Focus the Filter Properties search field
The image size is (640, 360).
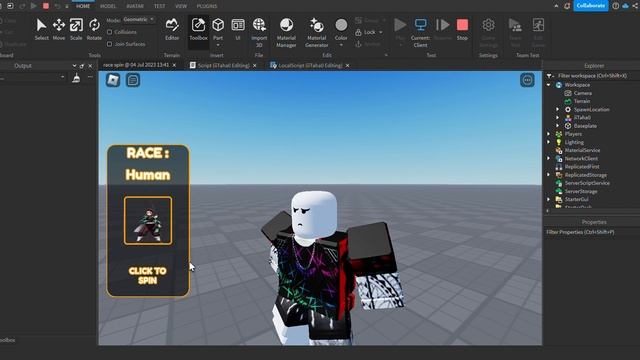591,232
